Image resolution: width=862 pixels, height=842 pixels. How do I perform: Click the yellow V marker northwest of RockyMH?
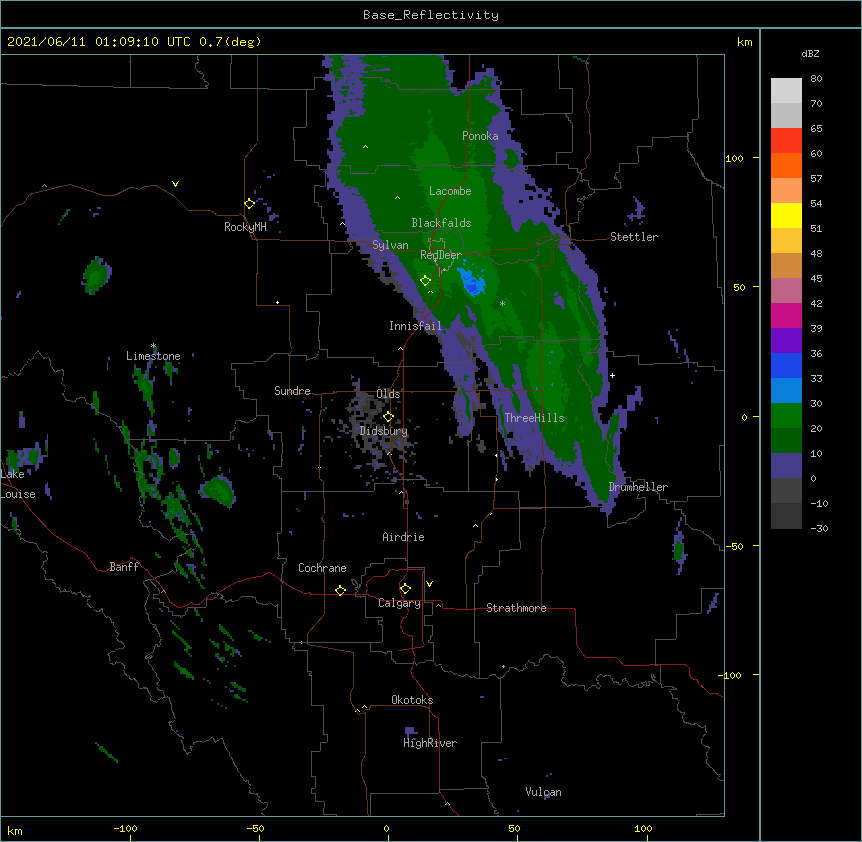click(175, 184)
